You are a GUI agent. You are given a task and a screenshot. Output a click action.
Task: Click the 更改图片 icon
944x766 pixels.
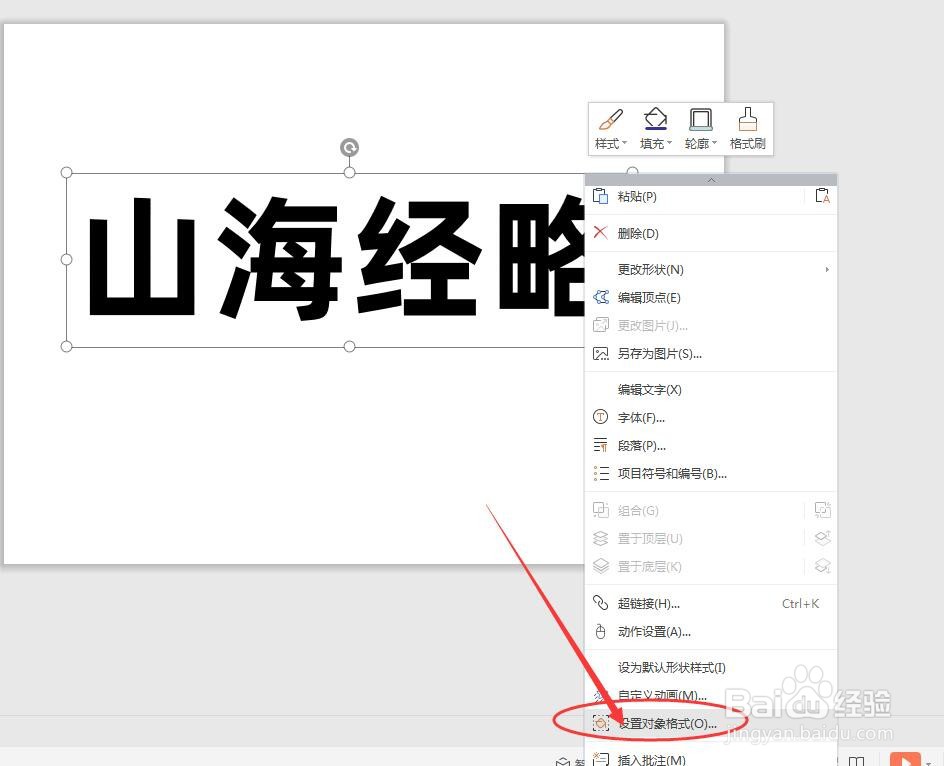(600, 325)
